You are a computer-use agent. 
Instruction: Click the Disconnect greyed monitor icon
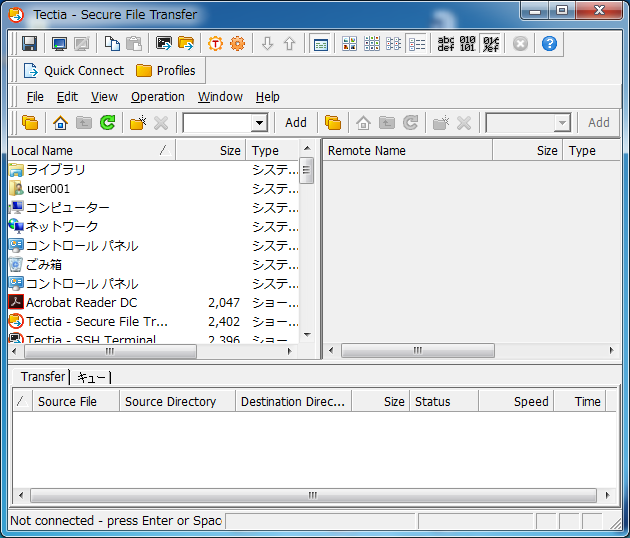[x=82, y=43]
